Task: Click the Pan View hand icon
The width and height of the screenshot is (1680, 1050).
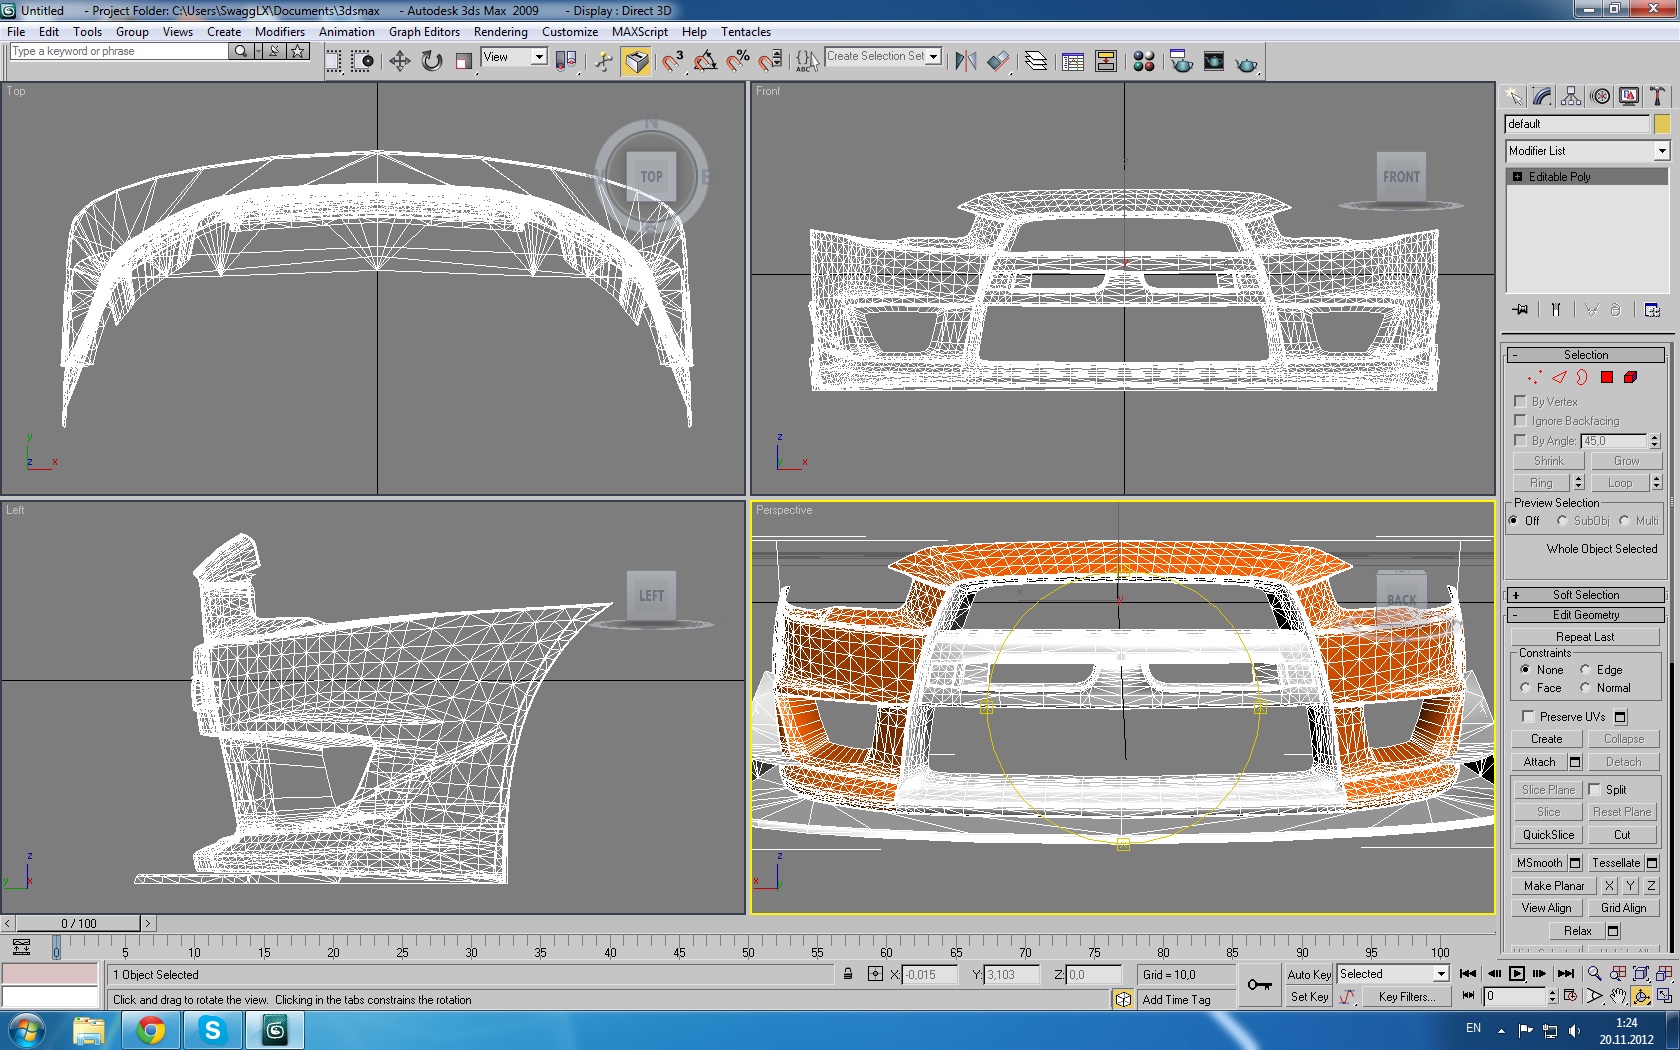Action: point(1618,996)
